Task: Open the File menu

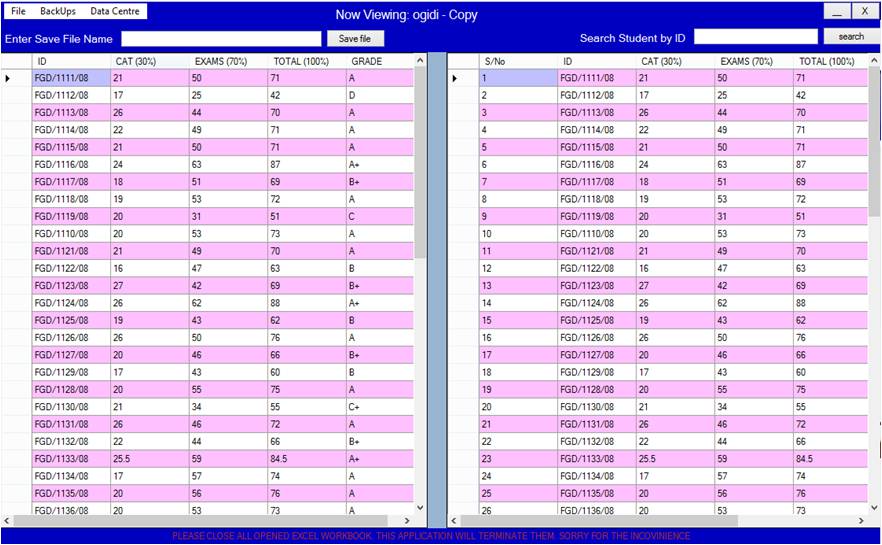Action: [x=18, y=11]
